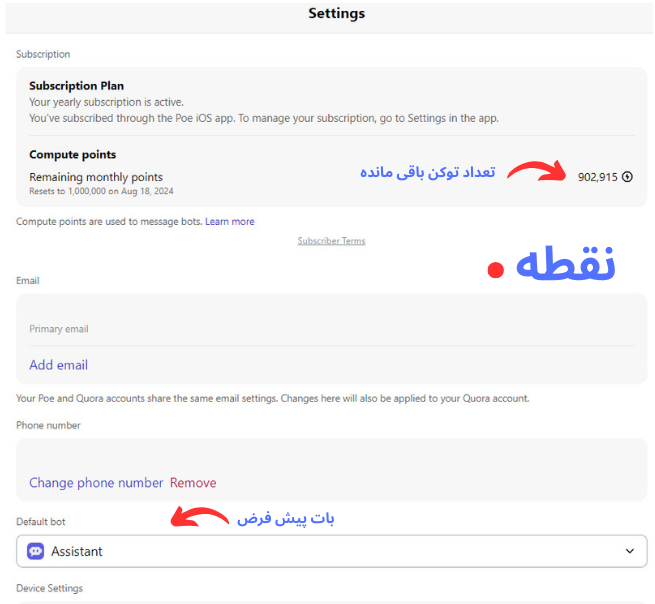Click the Remaining monthly points label
The height and width of the screenshot is (604, 655).
96,177
